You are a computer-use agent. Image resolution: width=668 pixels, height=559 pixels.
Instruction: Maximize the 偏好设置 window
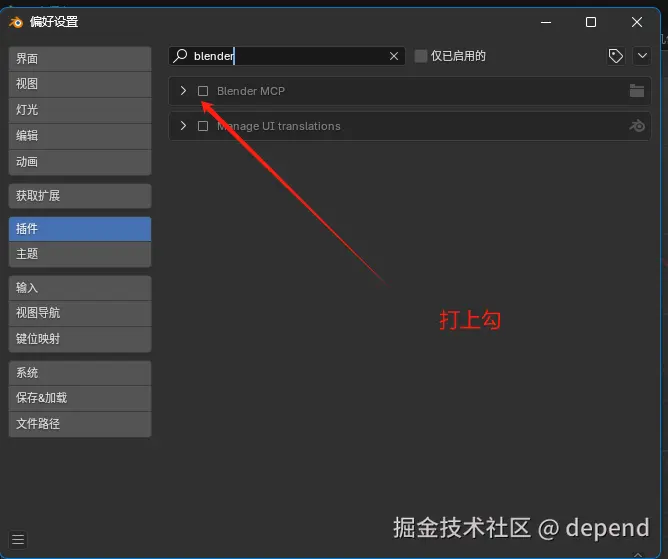coord(591,22)
